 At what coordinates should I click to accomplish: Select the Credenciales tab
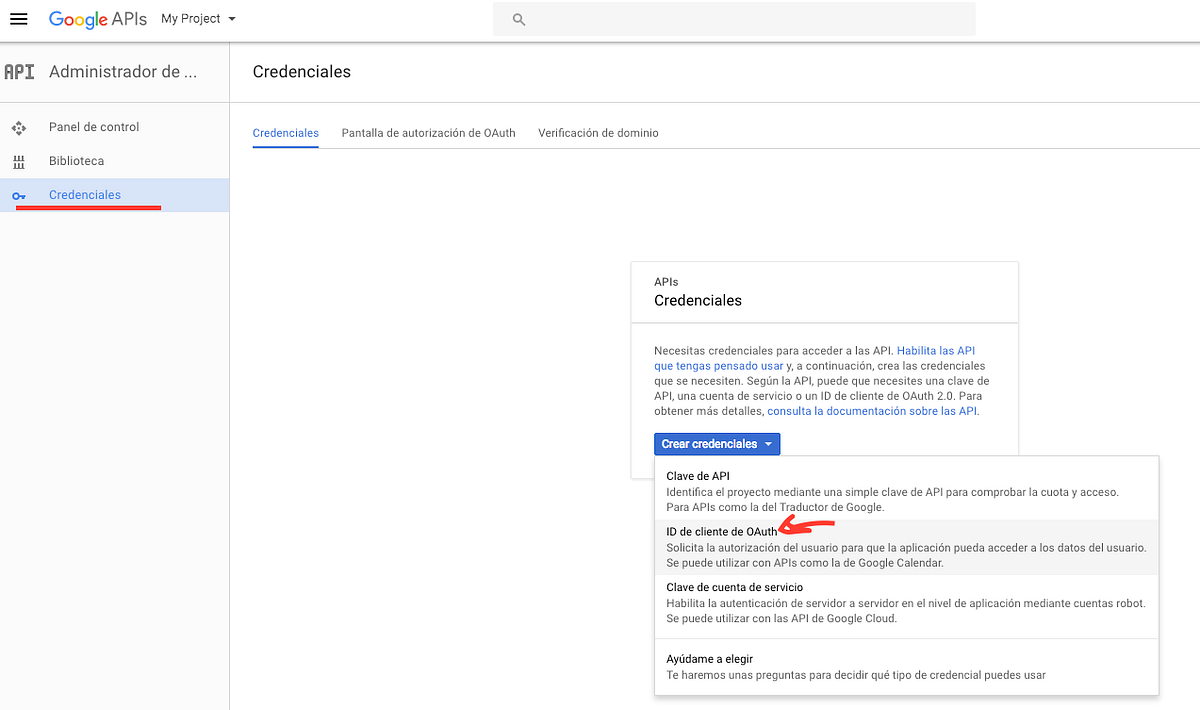coord(285,132)
